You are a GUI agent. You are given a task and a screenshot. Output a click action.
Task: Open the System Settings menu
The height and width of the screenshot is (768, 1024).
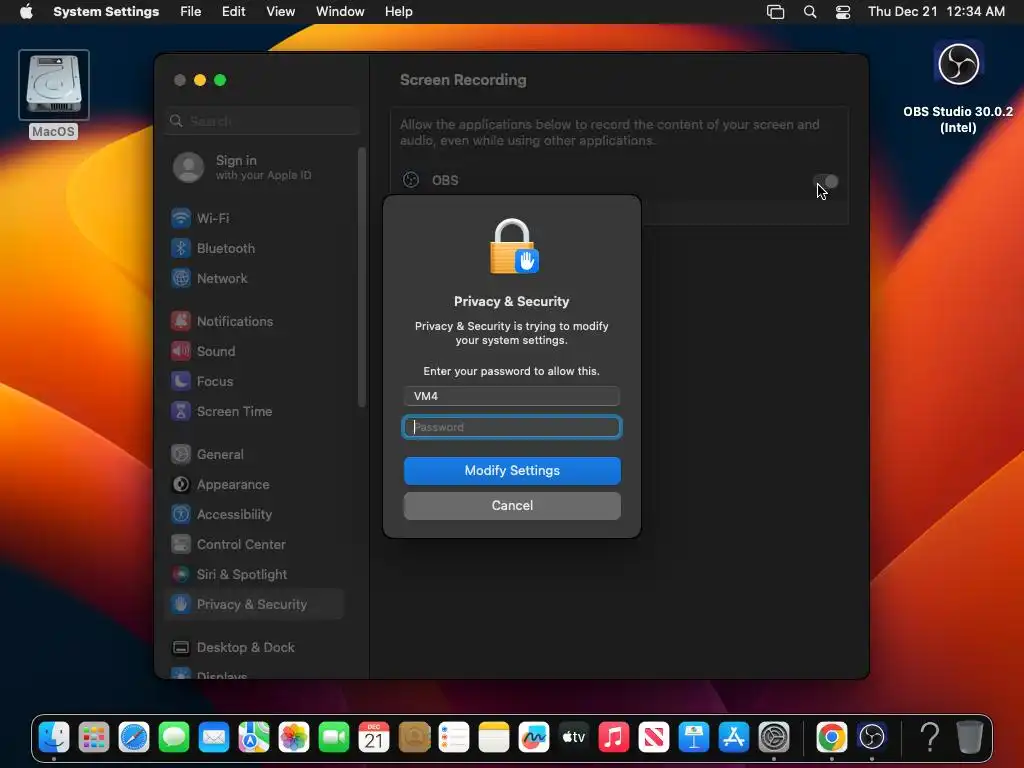[106, 12]
